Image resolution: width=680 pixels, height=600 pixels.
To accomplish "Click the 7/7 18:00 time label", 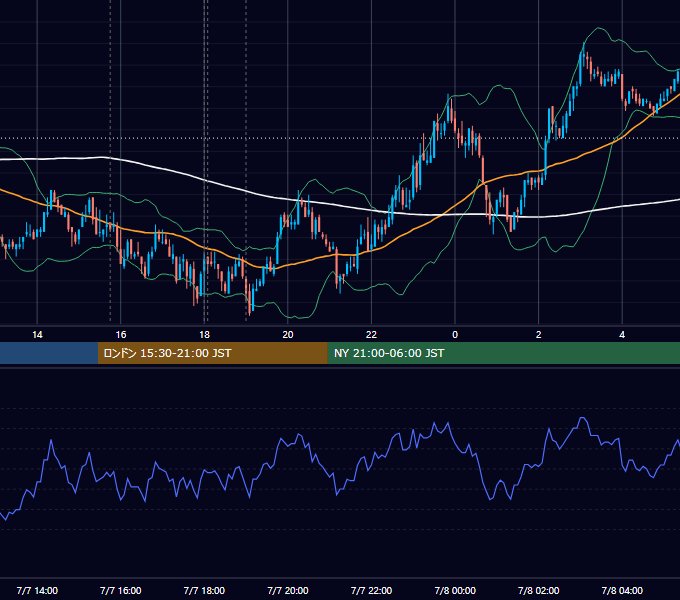I will tap(204, 590).
